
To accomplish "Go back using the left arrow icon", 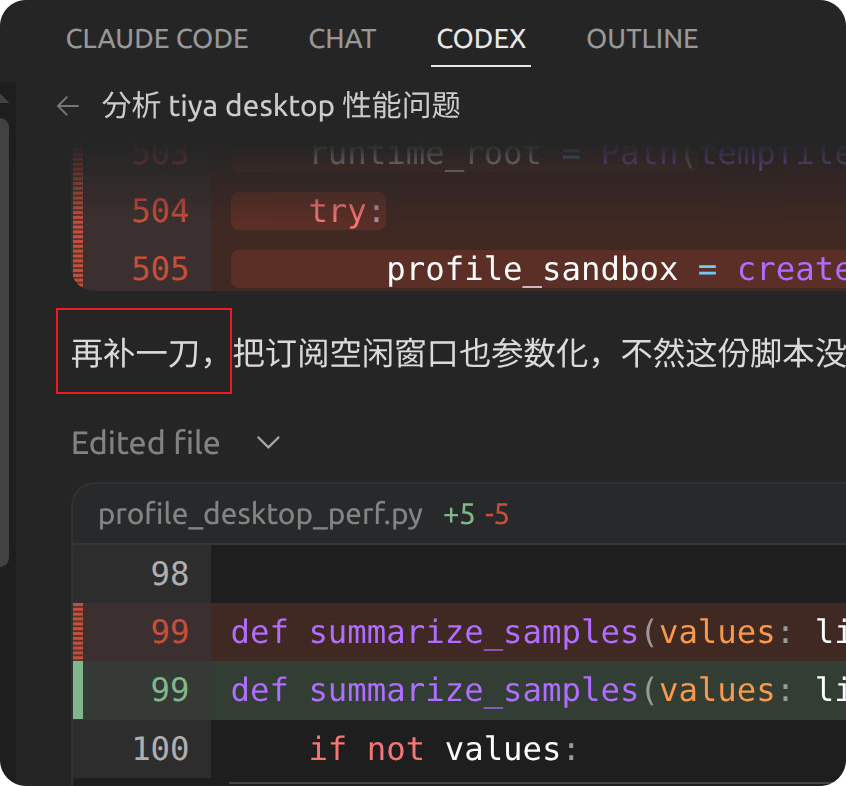I will pos(68,106).
